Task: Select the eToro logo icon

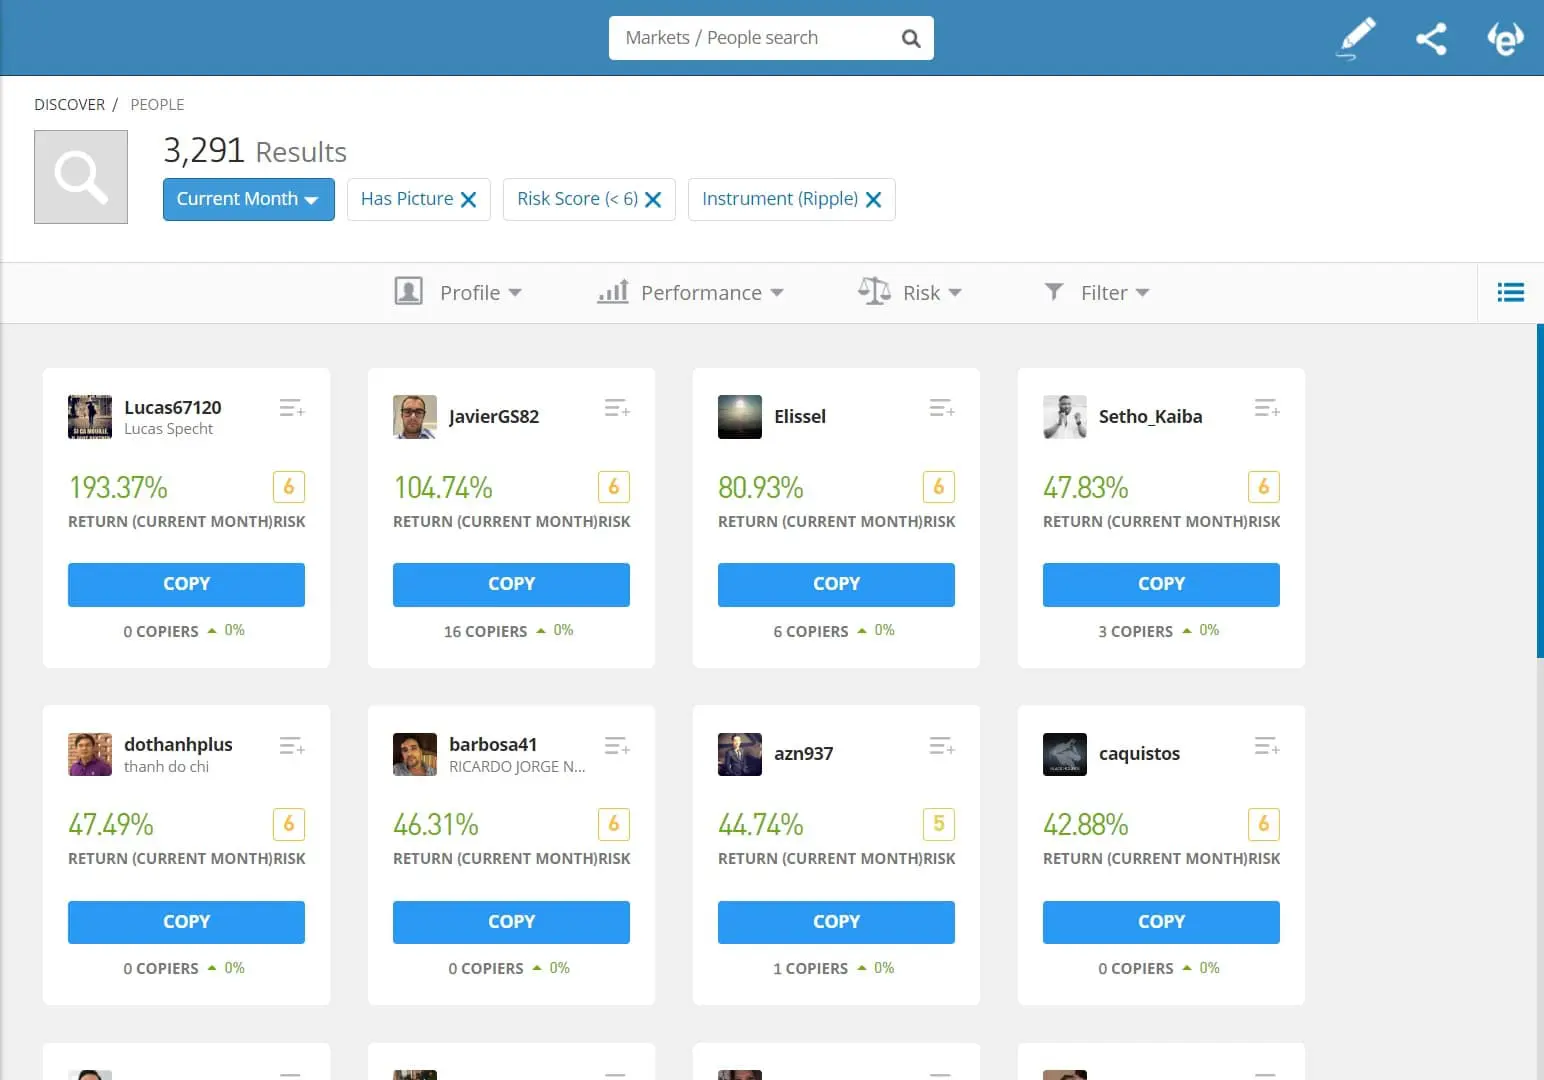Action: tap(1505, 38)
